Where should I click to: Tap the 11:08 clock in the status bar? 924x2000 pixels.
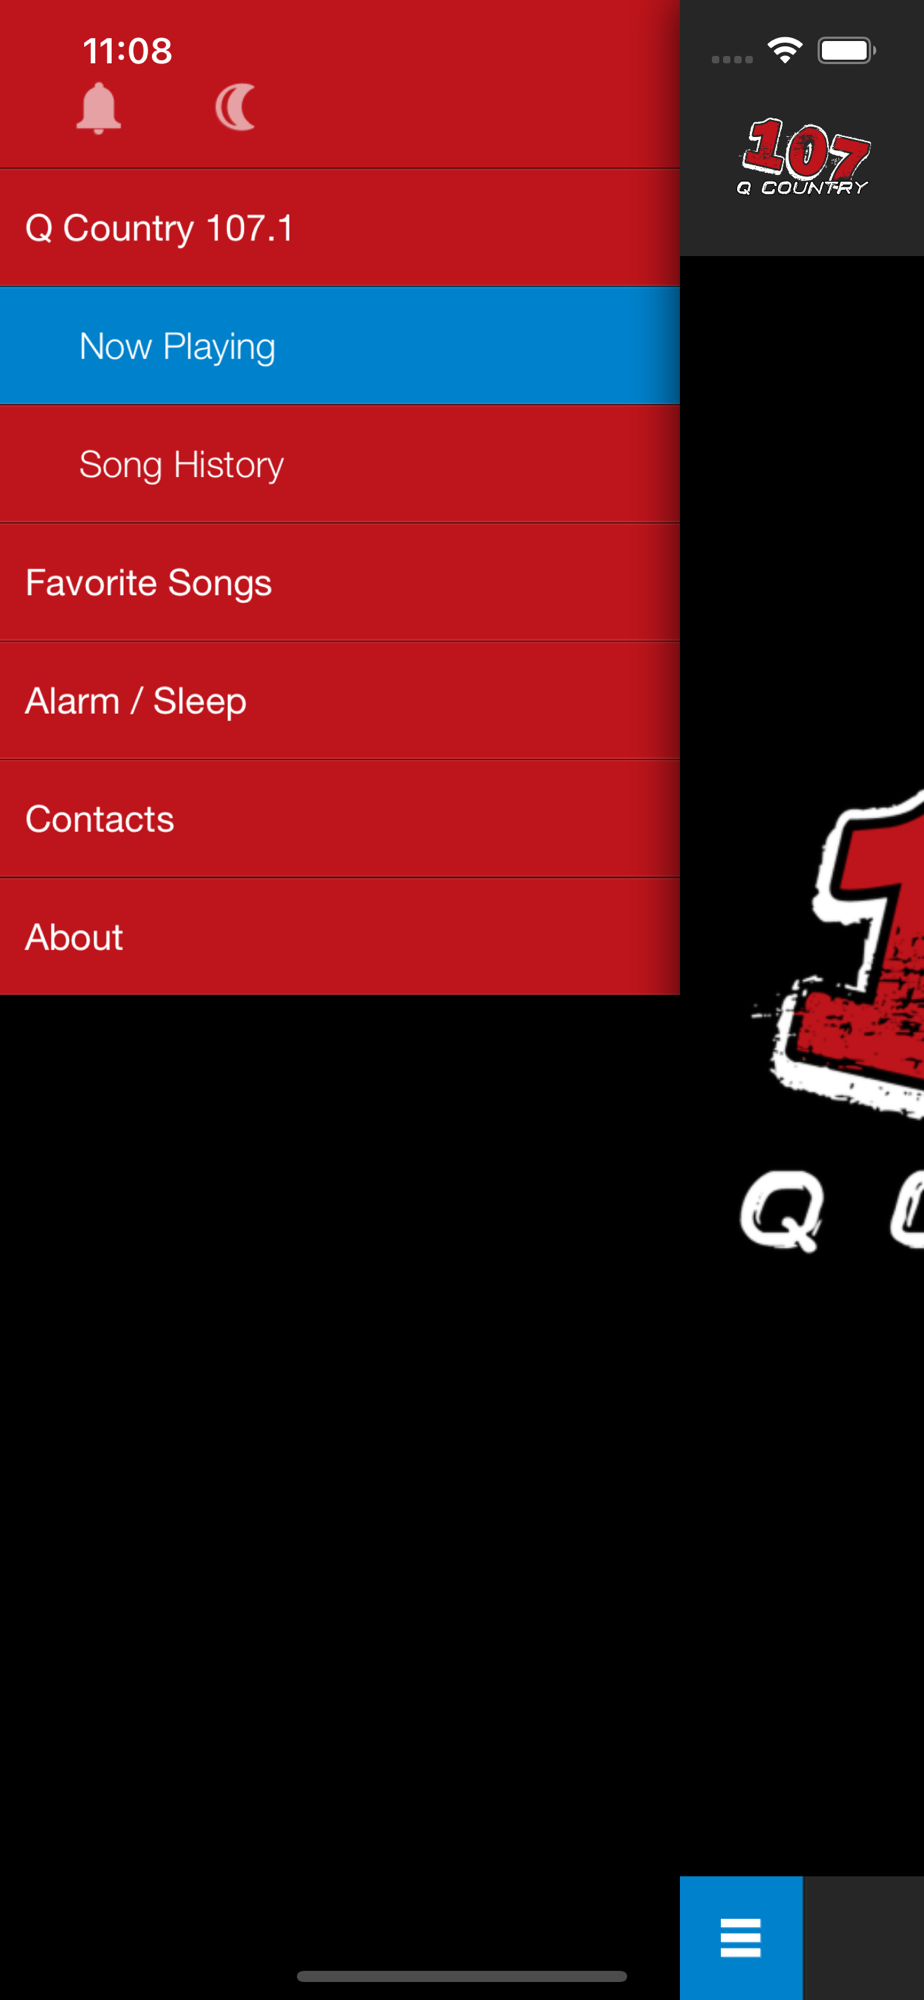(127, 50)
